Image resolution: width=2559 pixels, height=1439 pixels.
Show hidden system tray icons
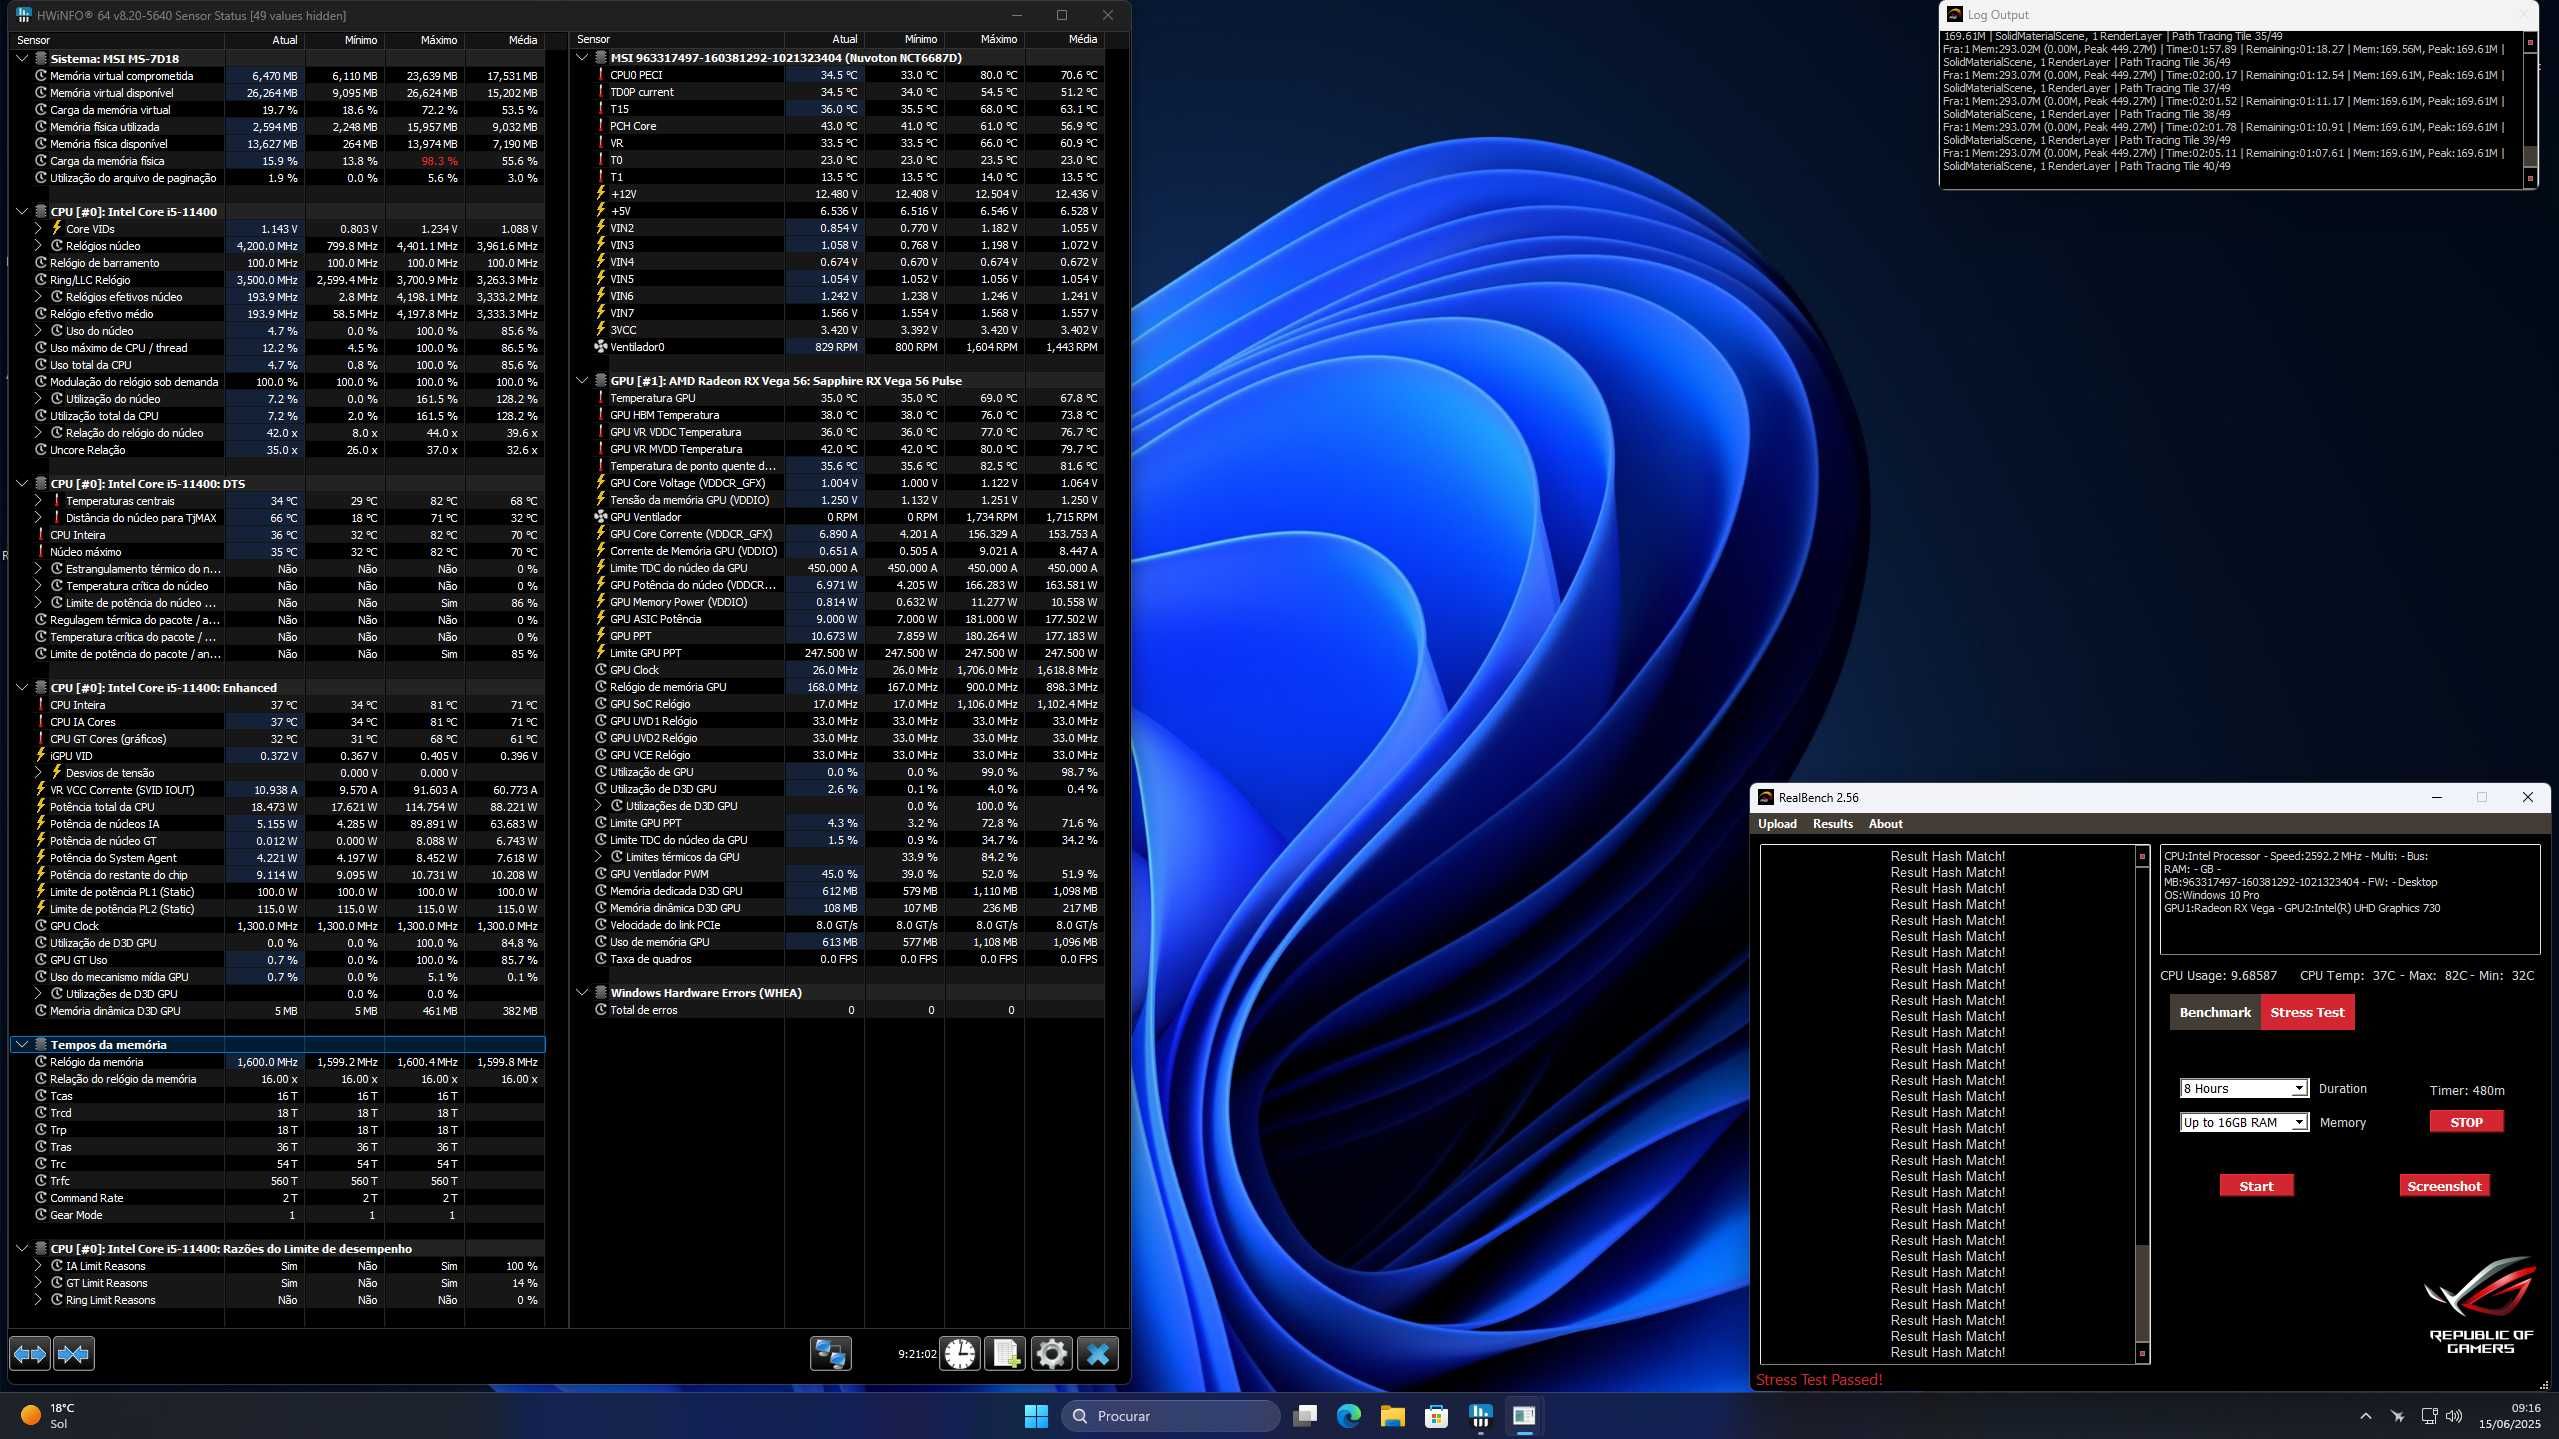[x=2365, y=1416]
